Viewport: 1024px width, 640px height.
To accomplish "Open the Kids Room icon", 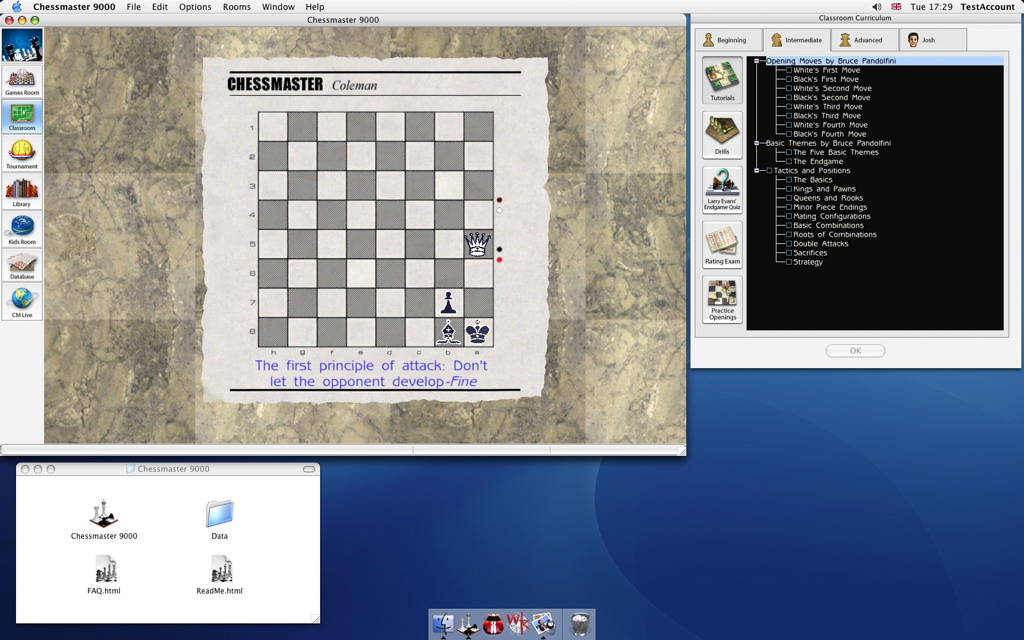I will (22, 229).
